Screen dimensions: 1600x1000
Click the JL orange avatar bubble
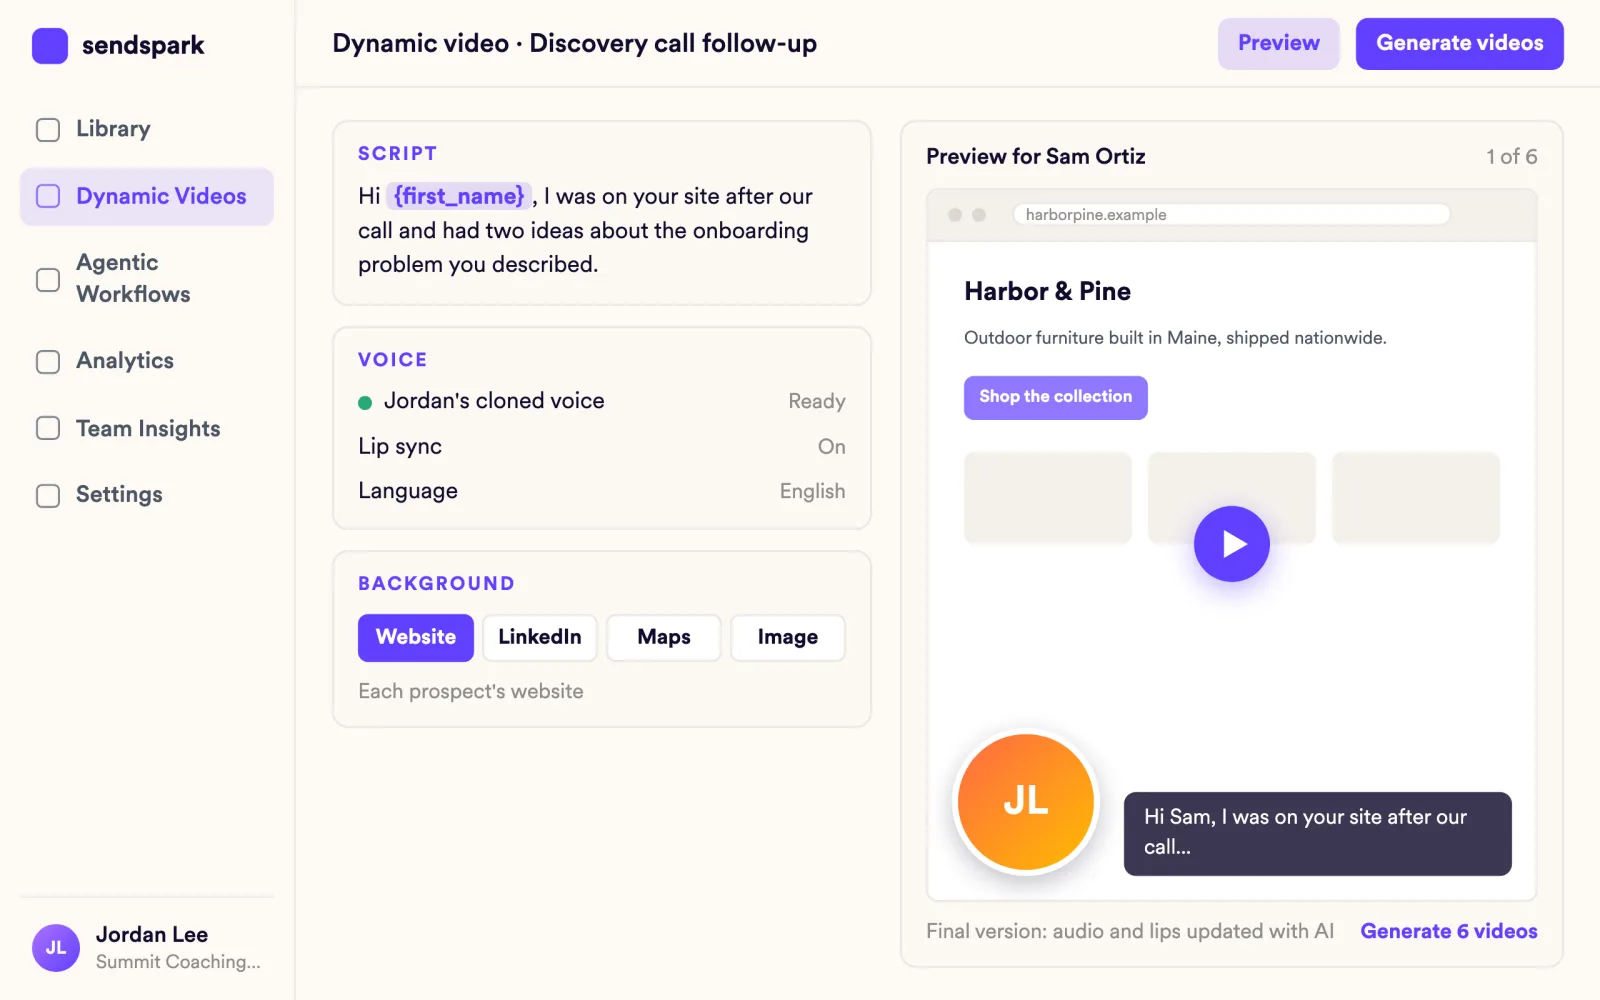1026,802
